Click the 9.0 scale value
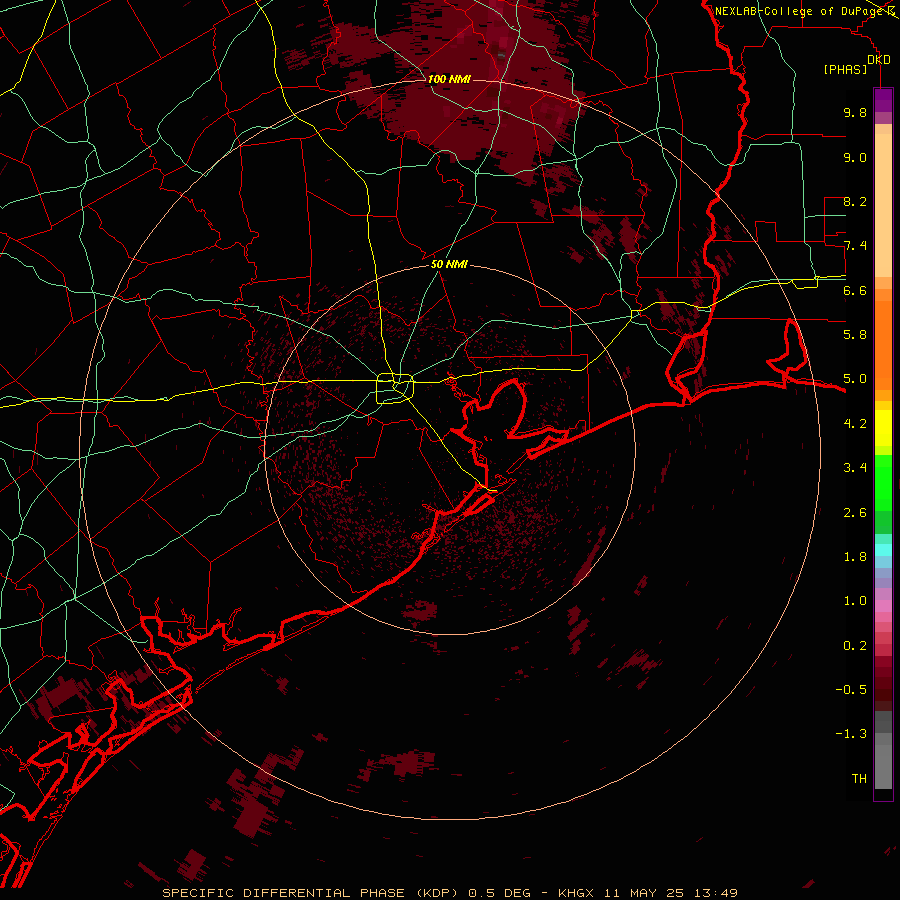Image resolution: width=900 pixels, height=900 pixels. click(x=855, y=157)
